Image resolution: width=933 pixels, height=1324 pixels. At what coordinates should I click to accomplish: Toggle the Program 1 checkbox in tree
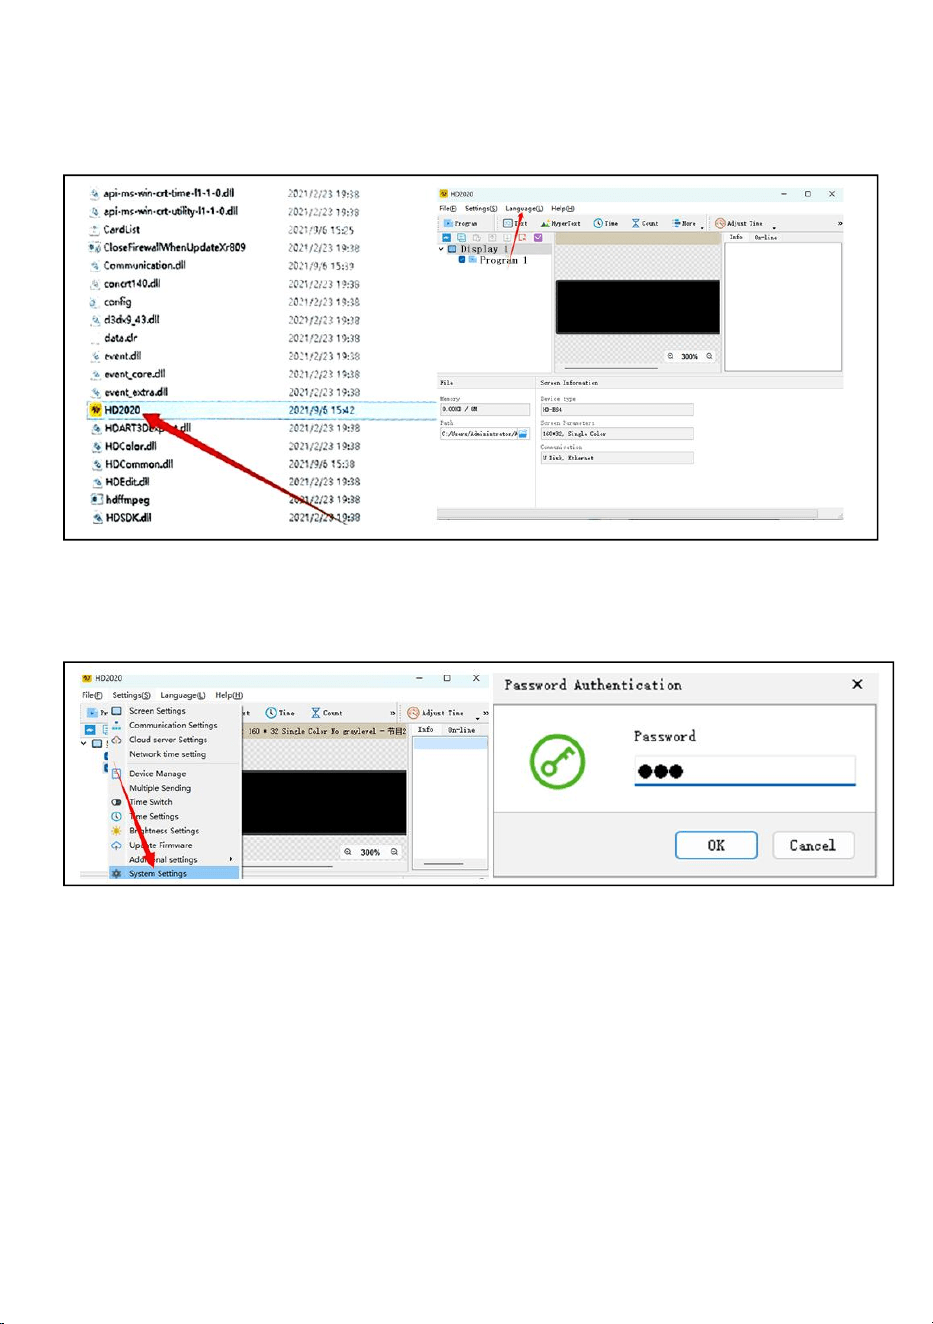click(462, 260)
